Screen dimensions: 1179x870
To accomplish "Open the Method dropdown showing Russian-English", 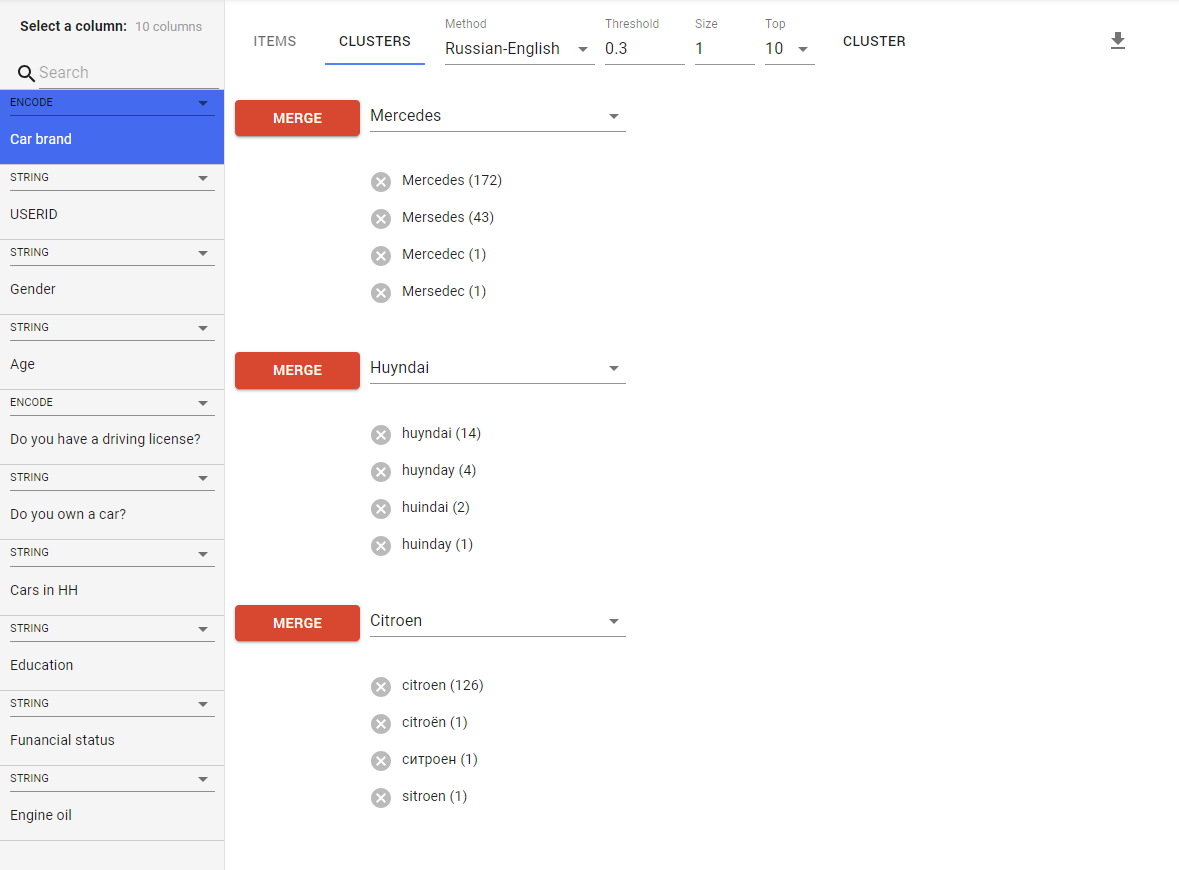I will pos(518,49).
